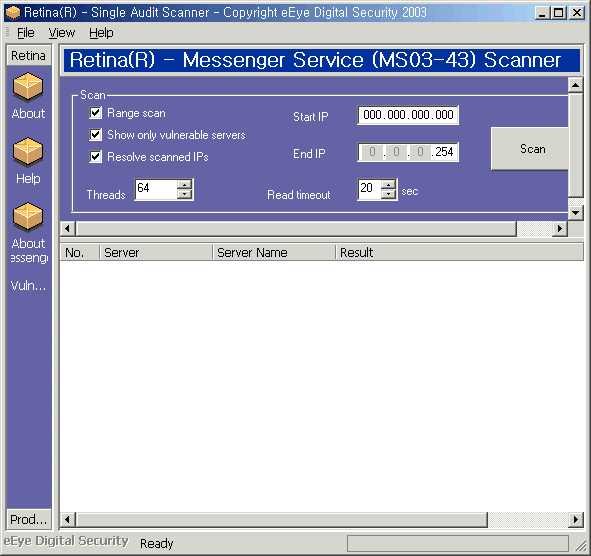The image size is (591, 556).
Task: Click scan panel vertical scrollbar up arrow
Action: 576,86
